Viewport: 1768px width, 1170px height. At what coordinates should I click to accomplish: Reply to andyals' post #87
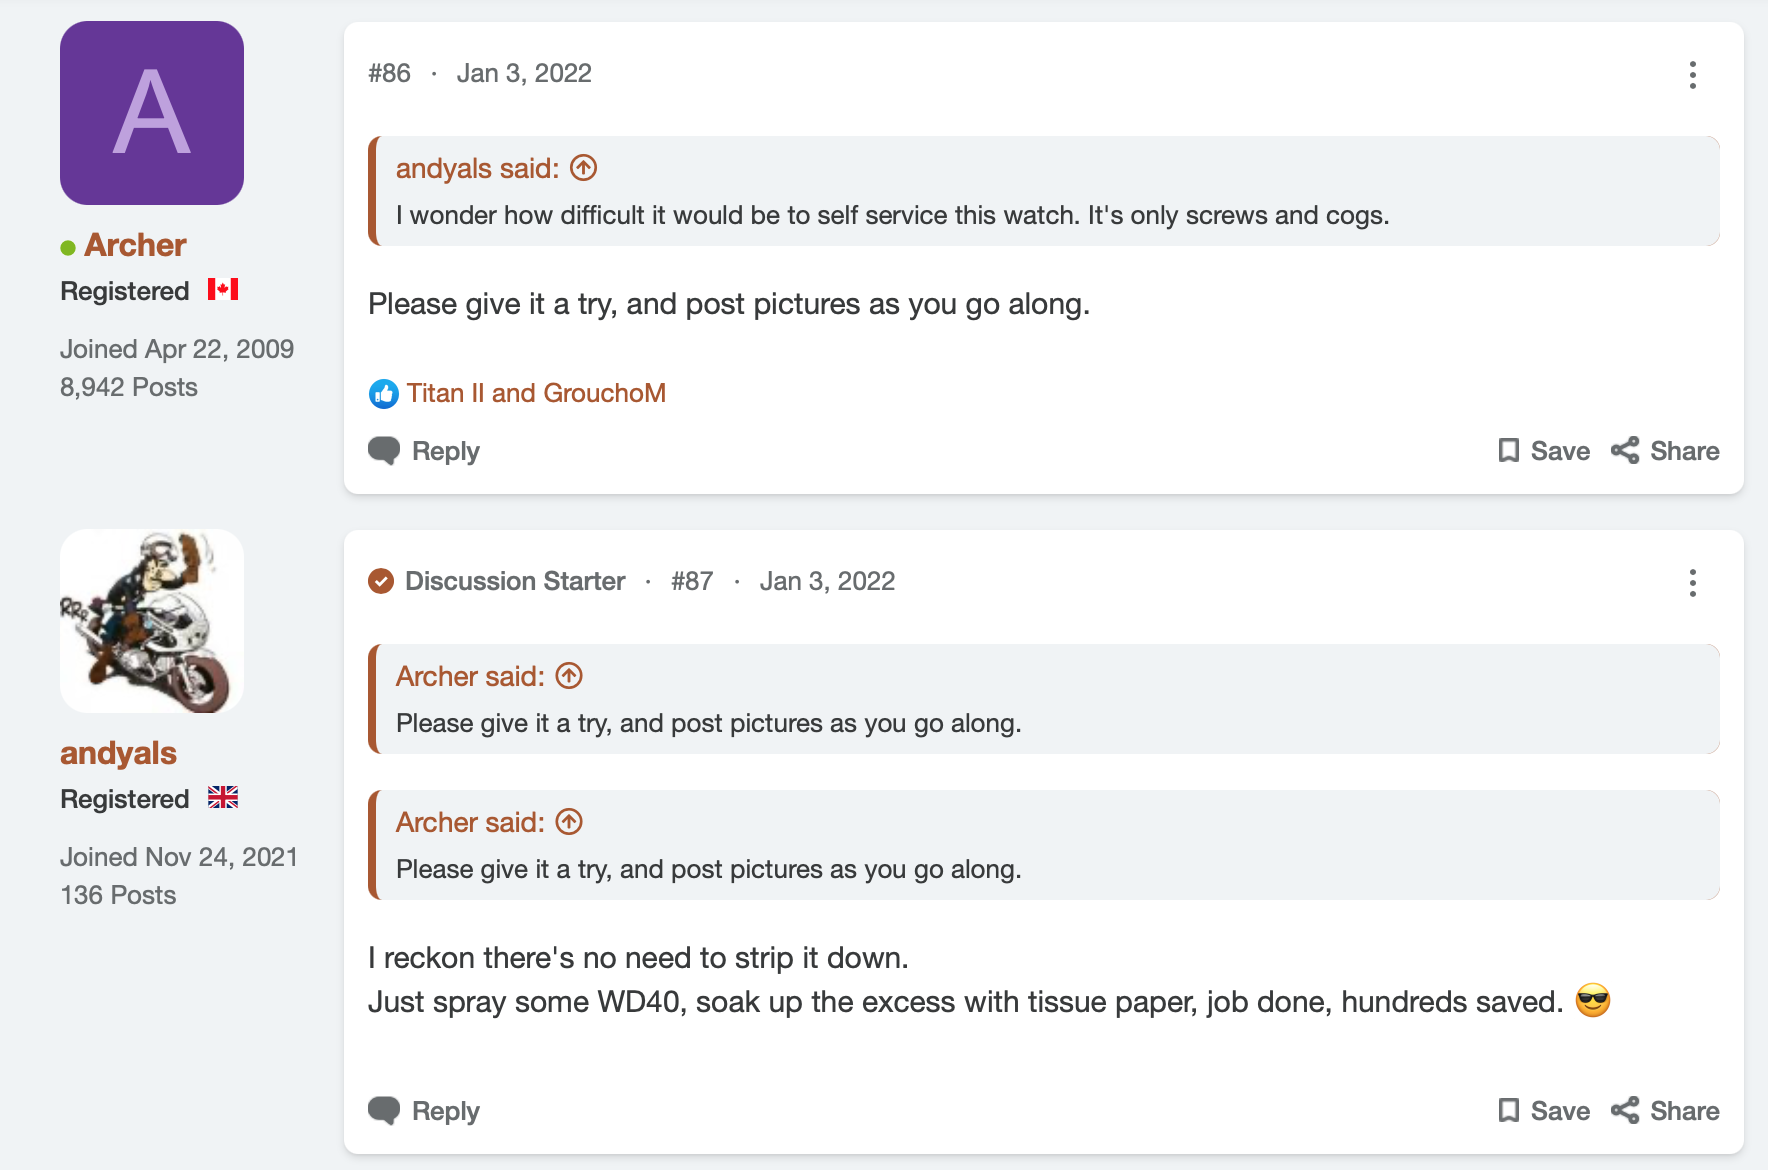pos(425,1111)
